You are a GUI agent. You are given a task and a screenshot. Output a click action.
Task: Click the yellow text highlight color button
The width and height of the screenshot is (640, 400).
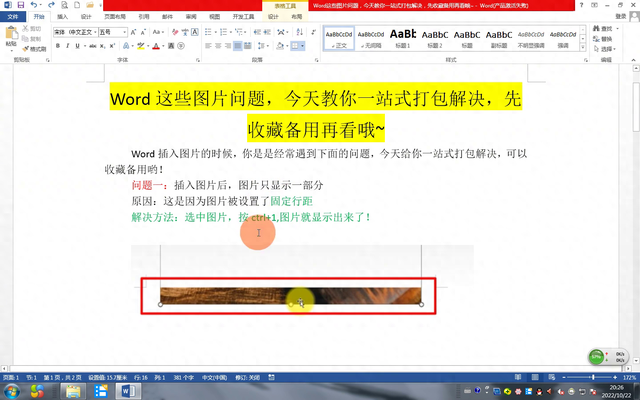click(141, 46)
